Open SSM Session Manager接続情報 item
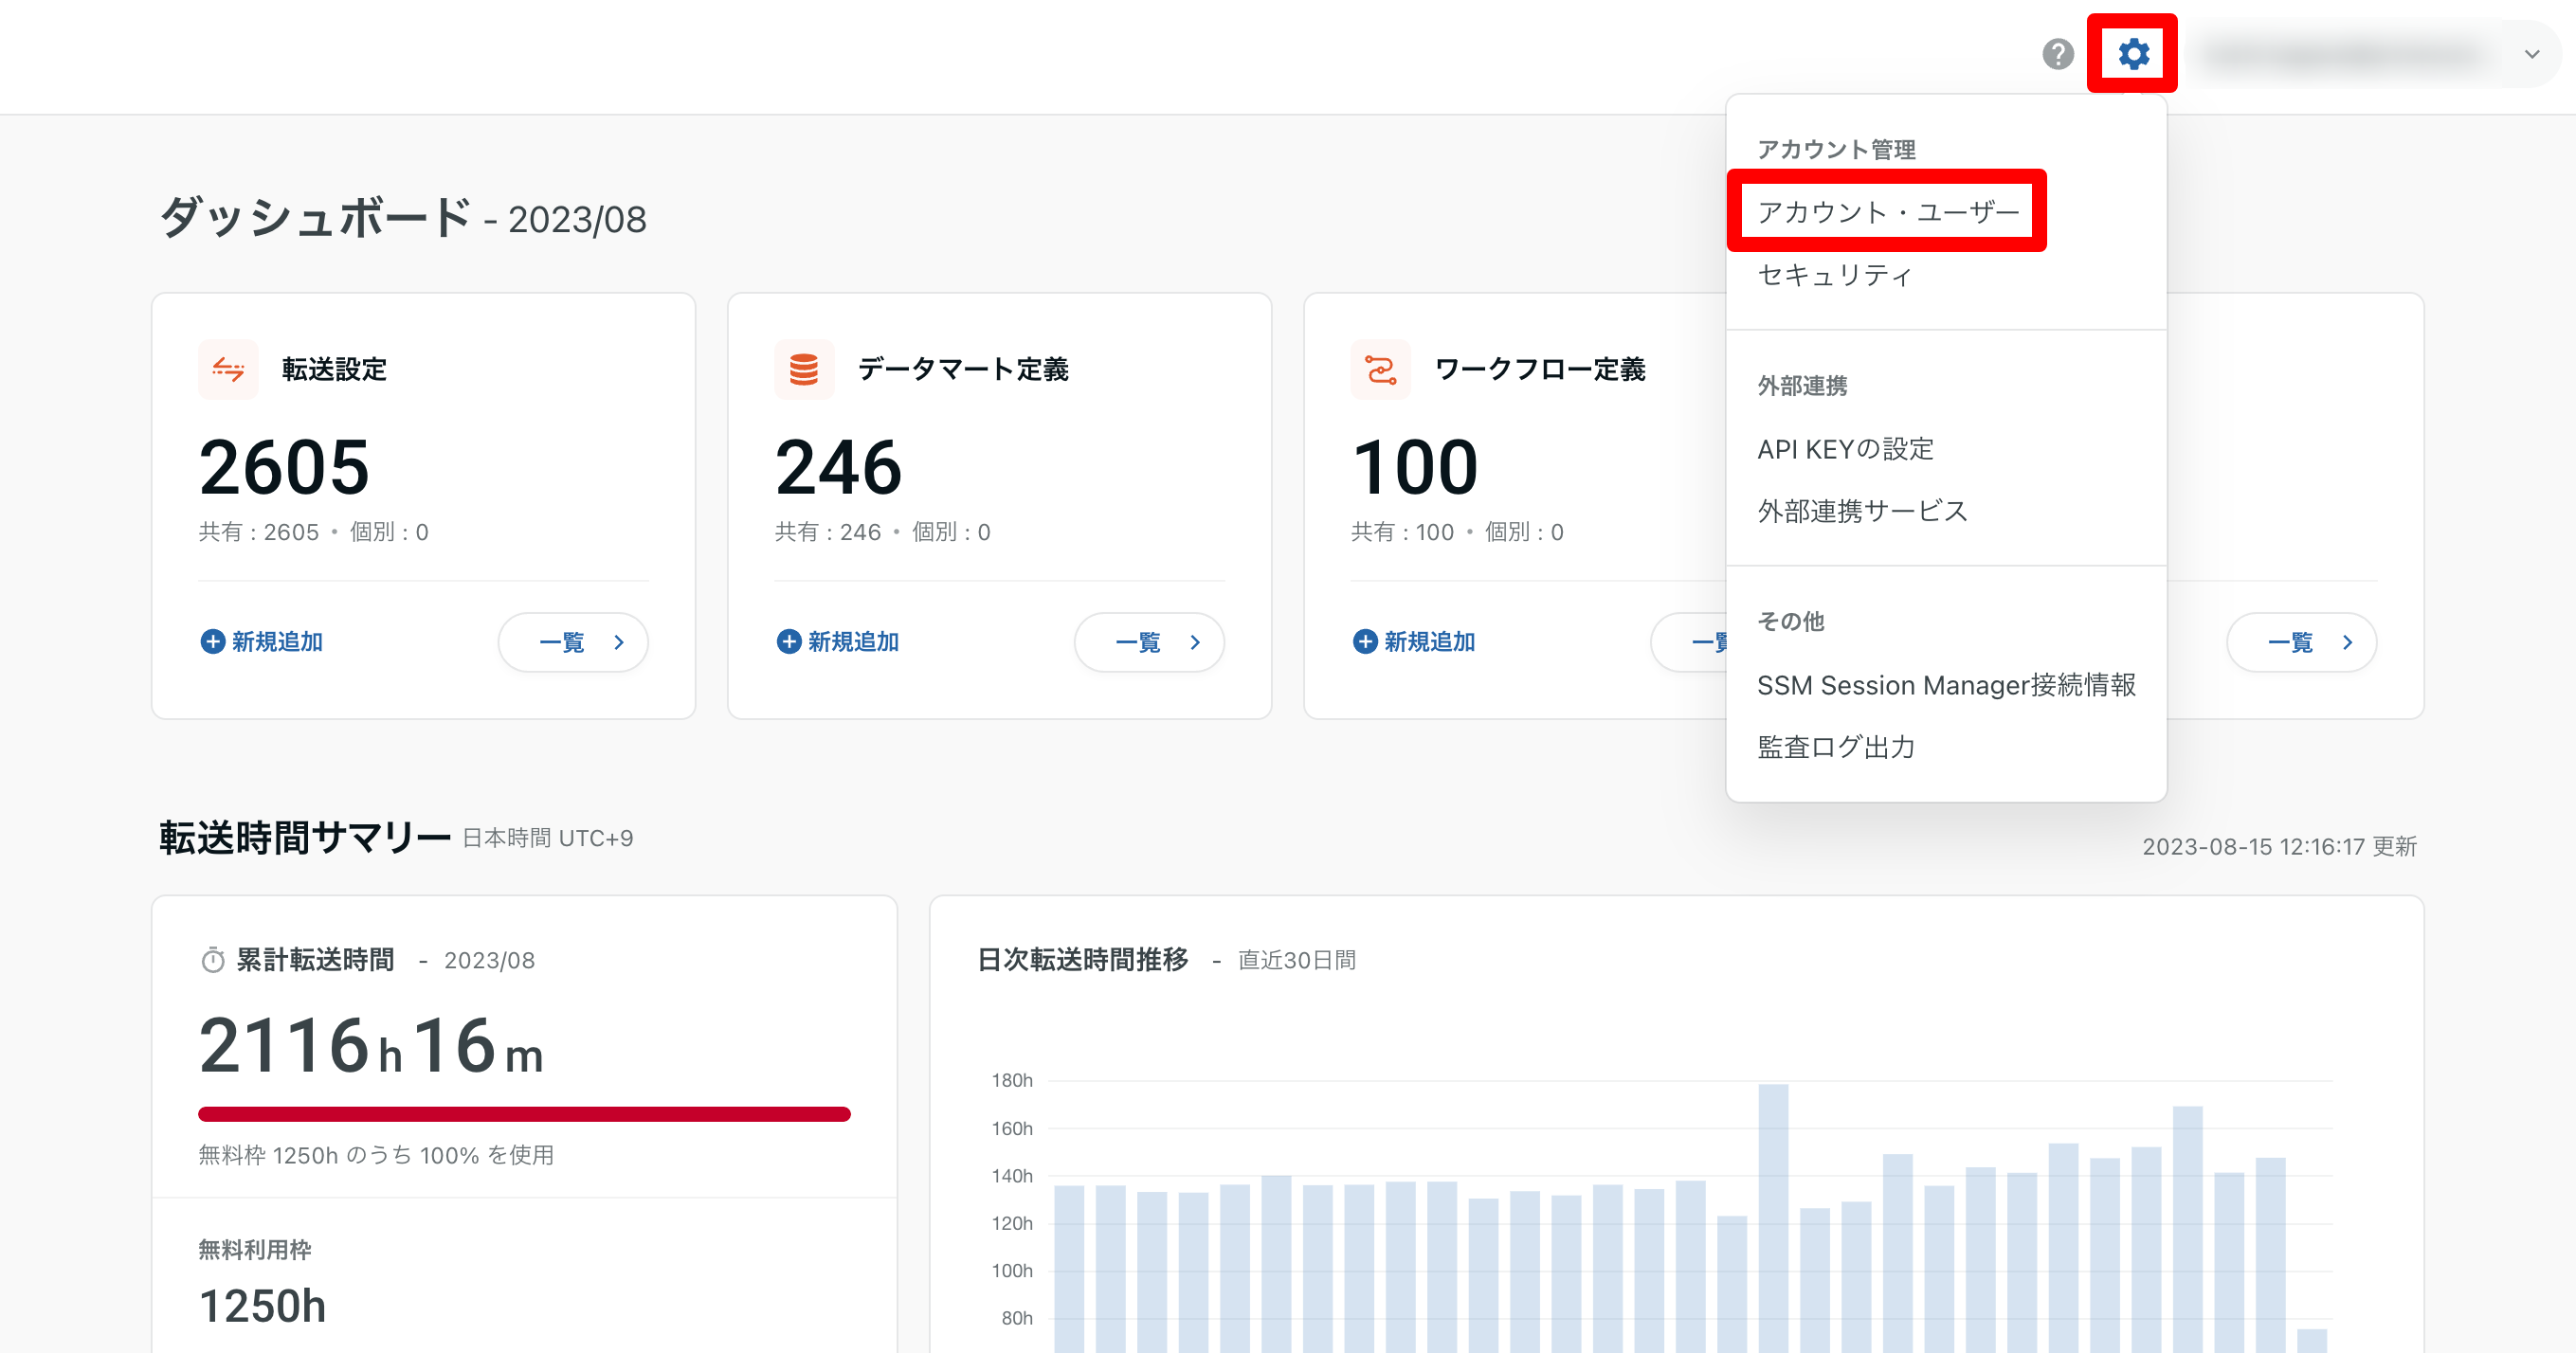 click(x=1946, y=685)
